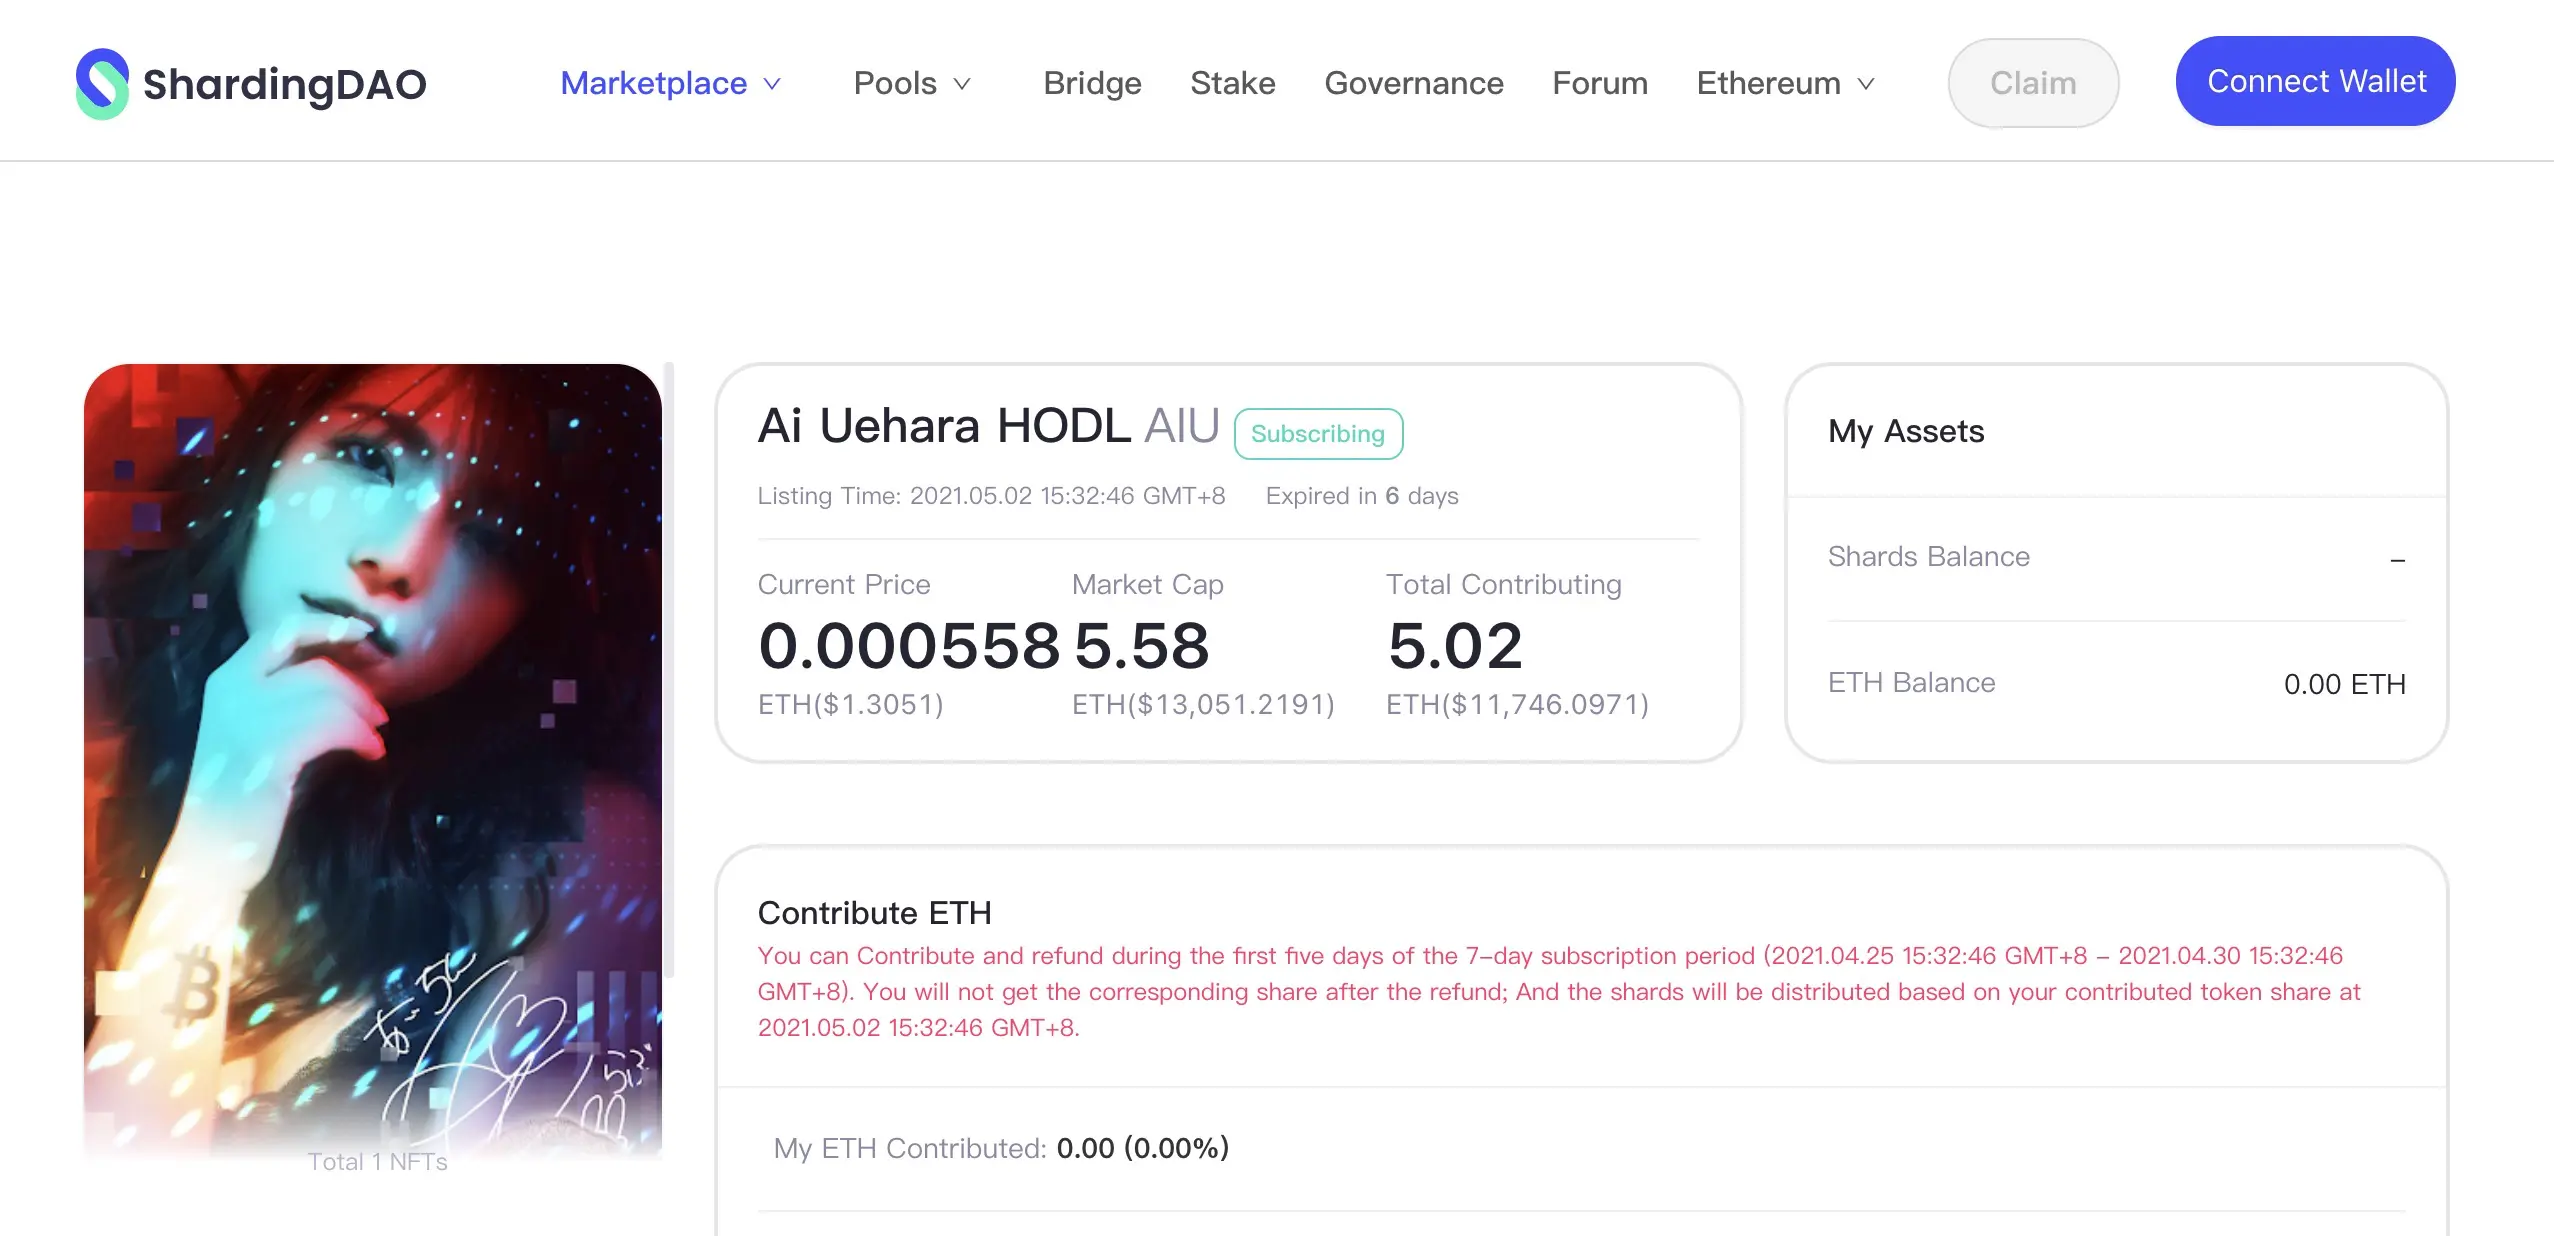
Task: Click the ShardingDAO logo icon
Action: click(102, 83)
